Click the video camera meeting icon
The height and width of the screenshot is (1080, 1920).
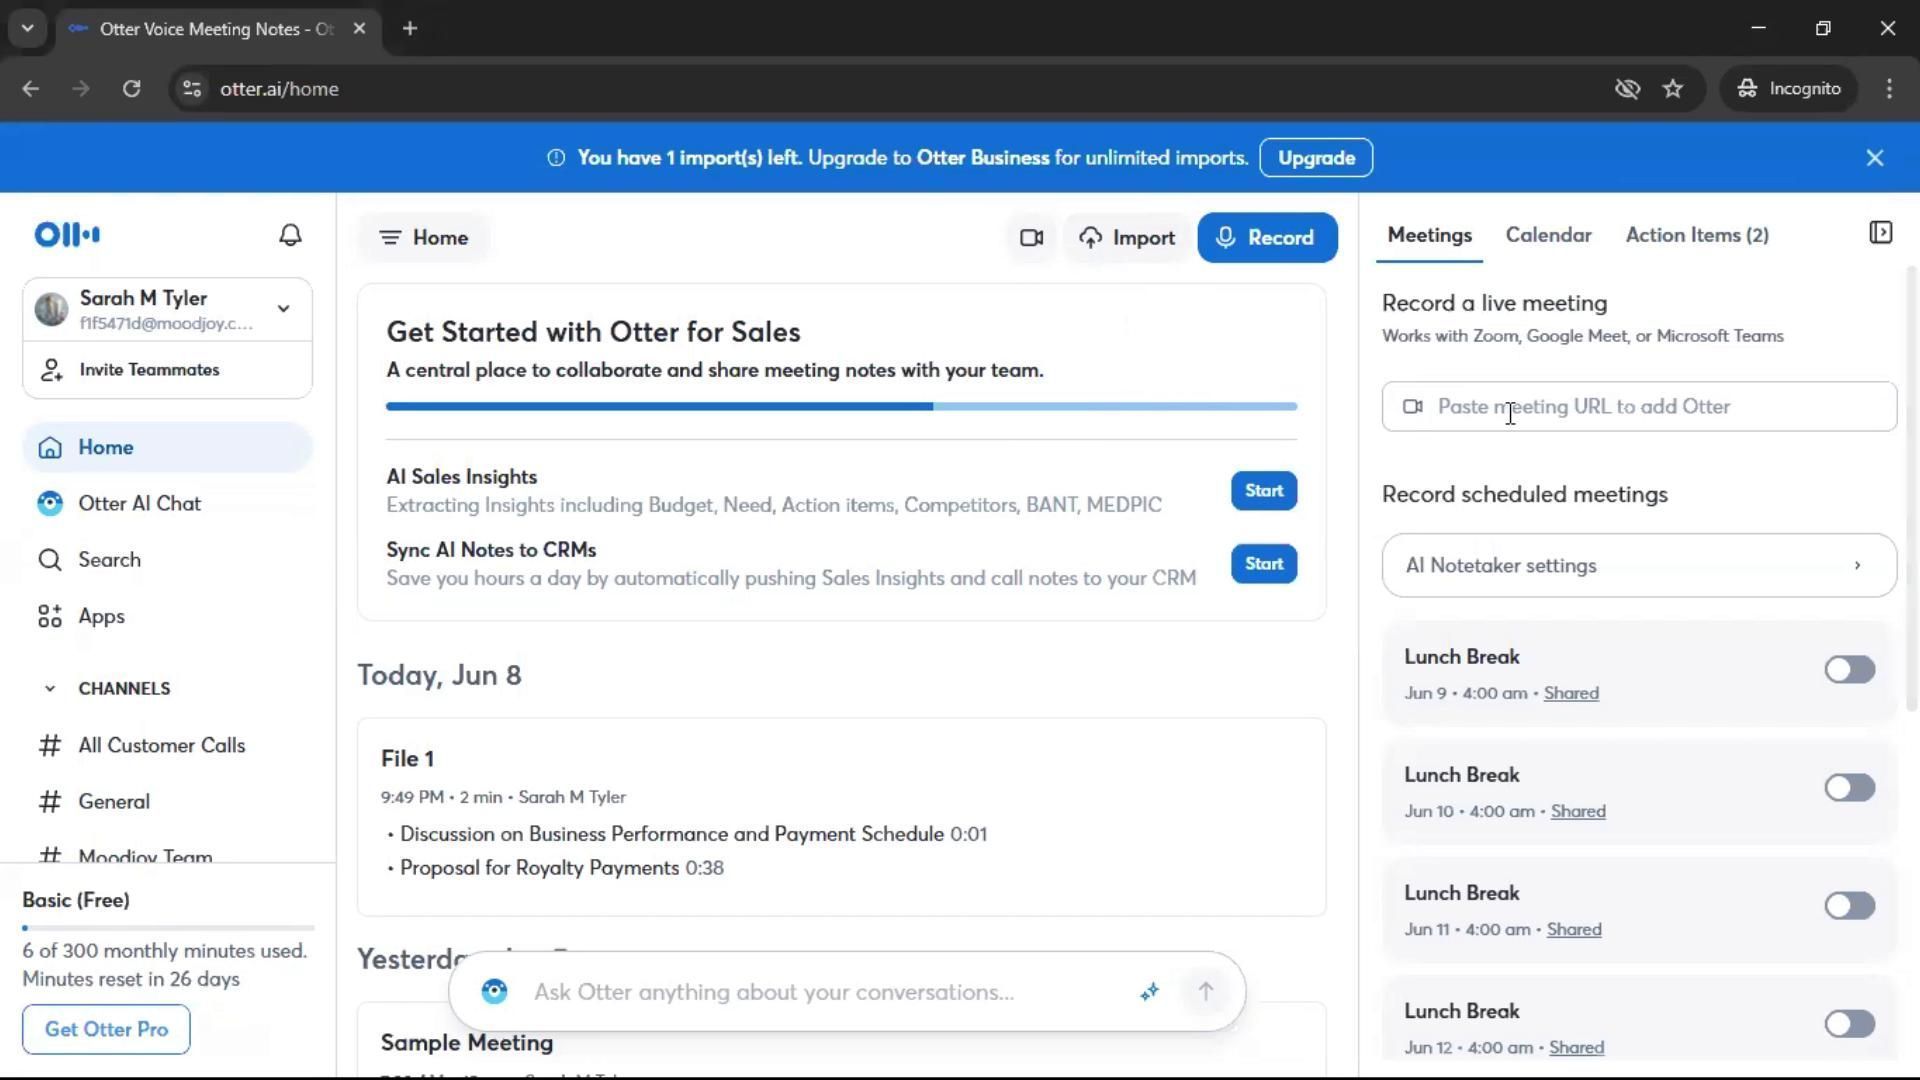pyautogui.click(x=1031, y=238)
